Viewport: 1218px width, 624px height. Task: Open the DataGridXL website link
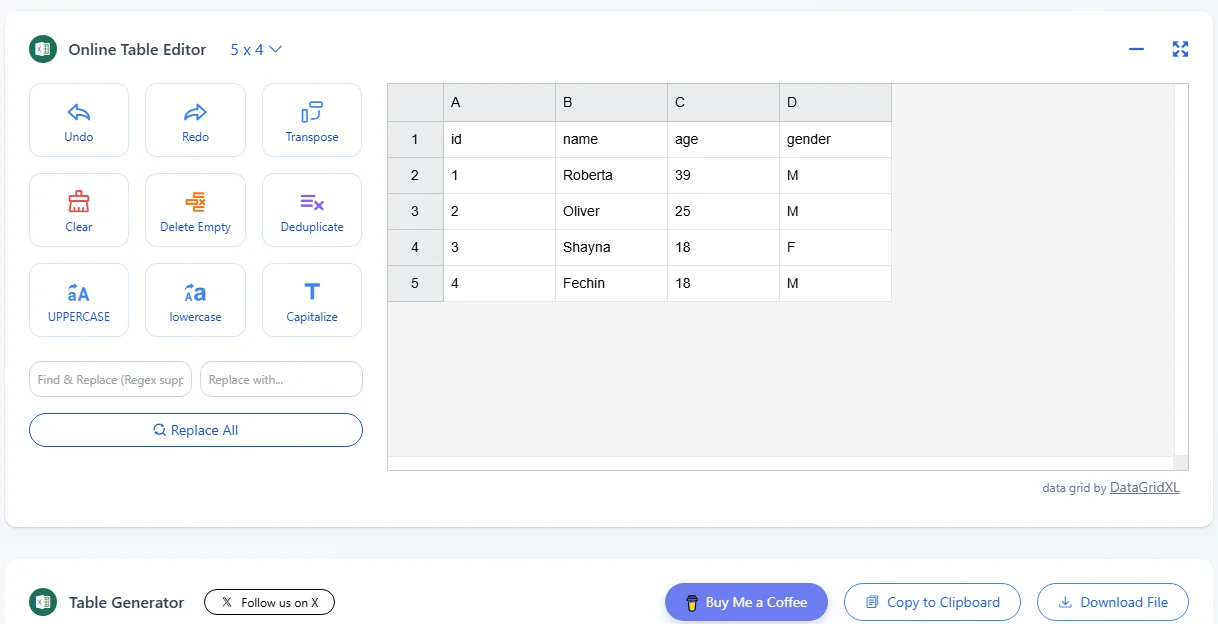1144,487
